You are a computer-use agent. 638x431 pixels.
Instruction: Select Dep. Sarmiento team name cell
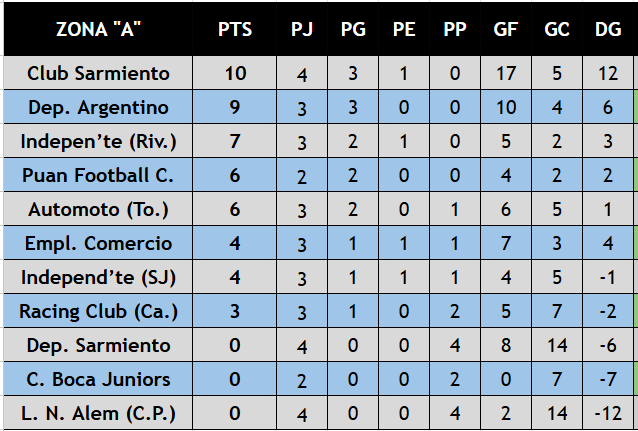(x=98, y=345)
